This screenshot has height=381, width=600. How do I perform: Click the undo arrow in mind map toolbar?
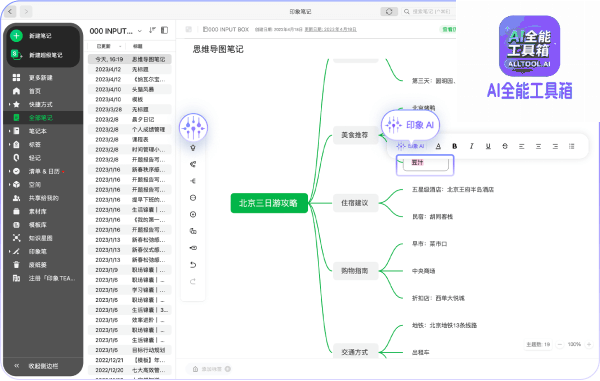point(193,265)
